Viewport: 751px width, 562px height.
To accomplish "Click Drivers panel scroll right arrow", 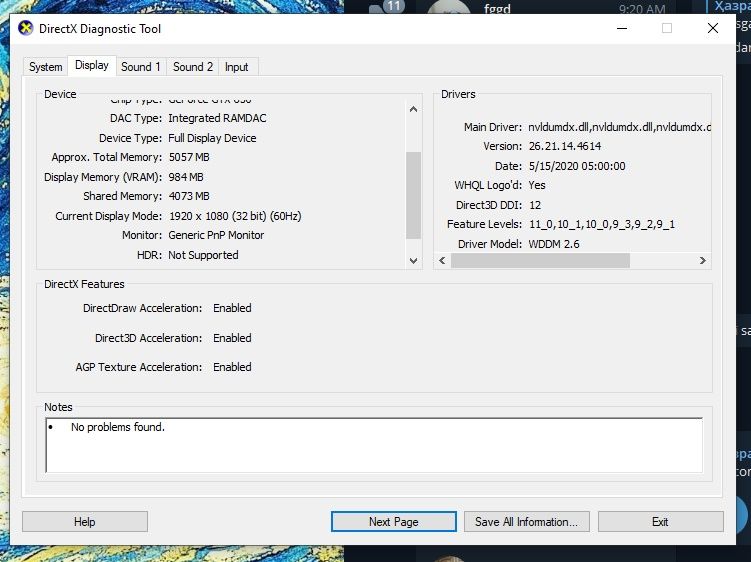I will pyautogui.click(x=703, y=261).
